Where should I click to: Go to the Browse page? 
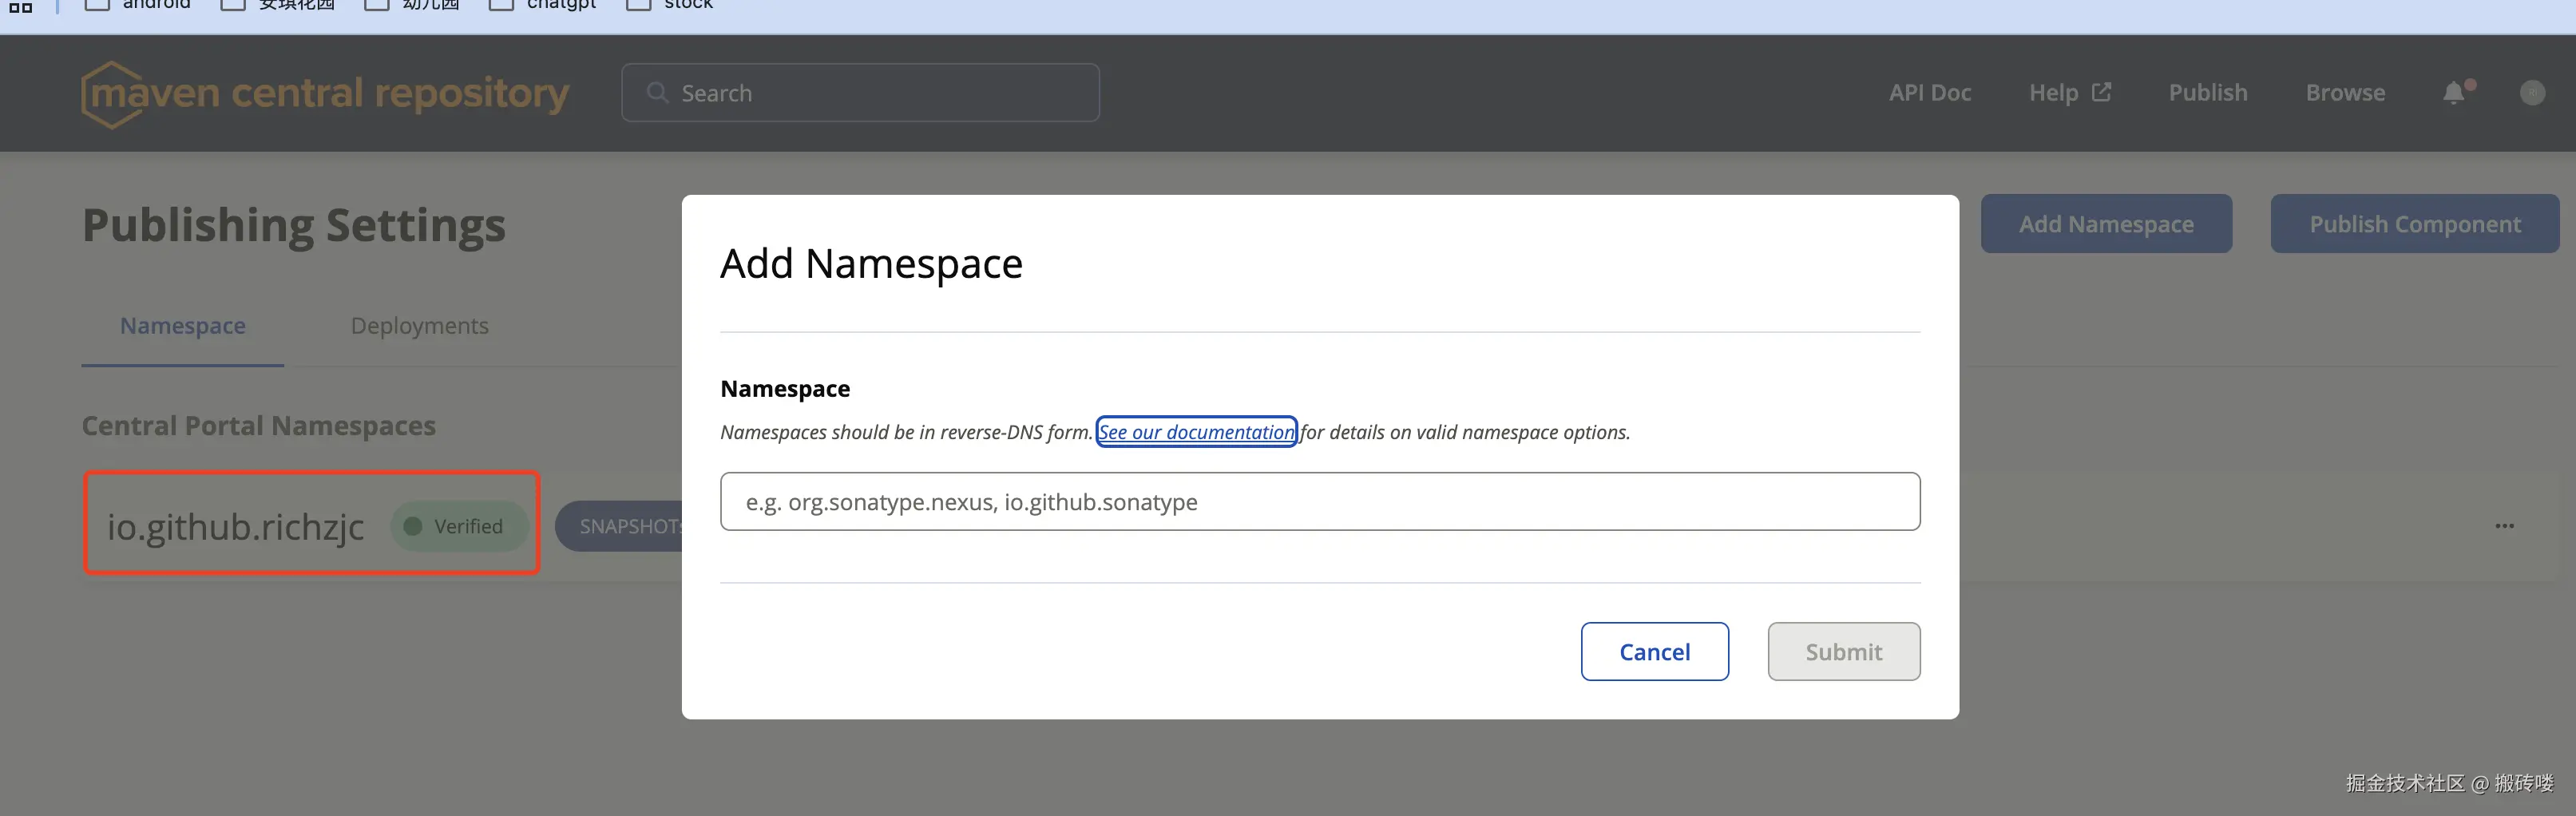2344,93
